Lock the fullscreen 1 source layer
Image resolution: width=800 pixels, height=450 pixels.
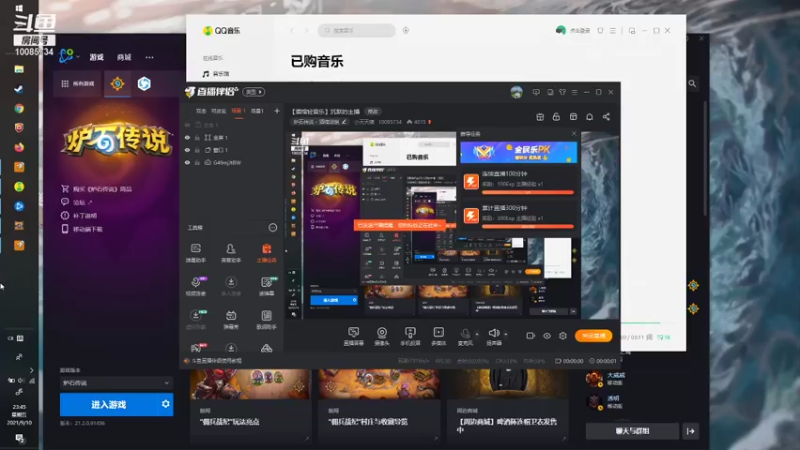[x=197, y=138]
